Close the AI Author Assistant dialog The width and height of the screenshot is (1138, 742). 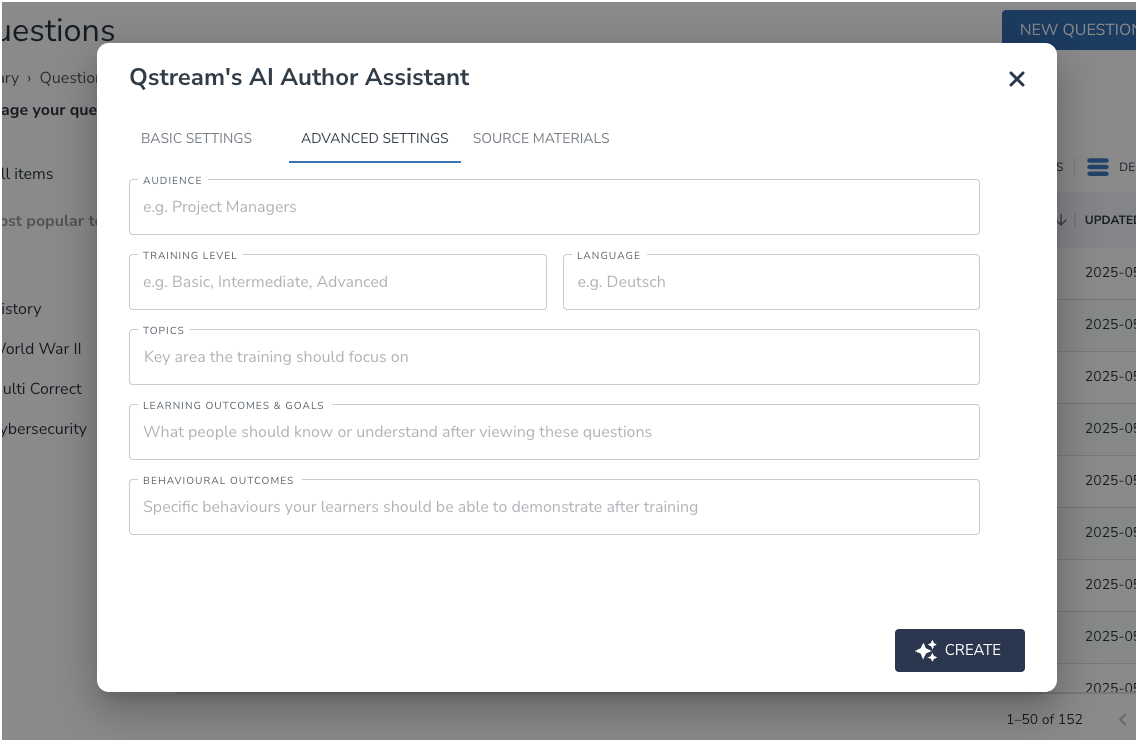[1016, 78]
